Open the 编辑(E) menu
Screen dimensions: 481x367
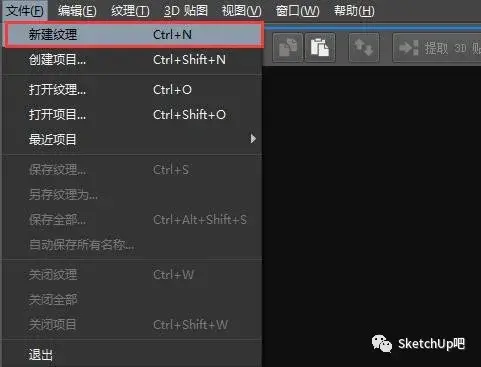(77, 11)
